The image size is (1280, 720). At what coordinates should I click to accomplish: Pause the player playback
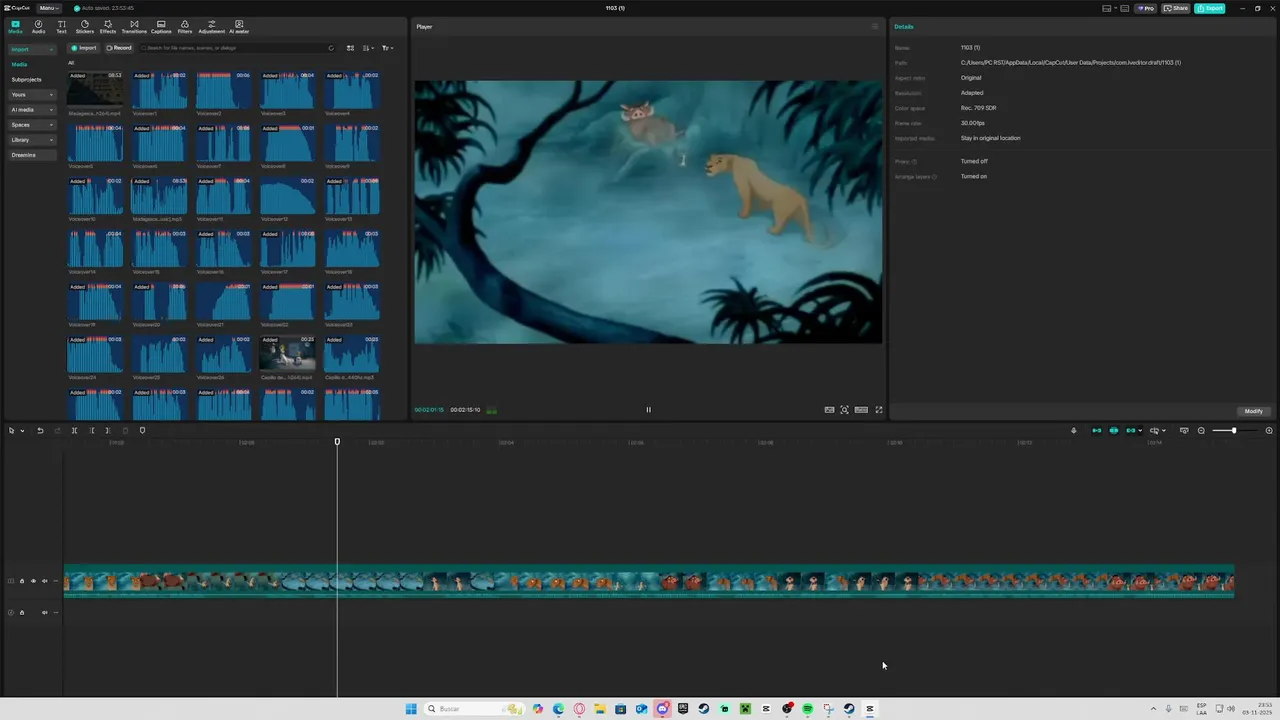pyautogui.click(x=648, y=410)
